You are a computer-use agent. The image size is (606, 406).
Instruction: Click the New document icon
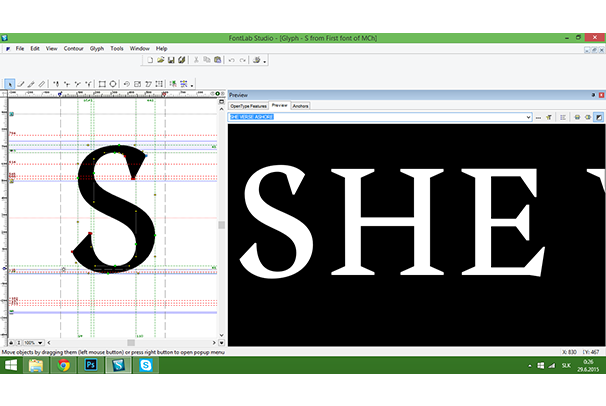coord(149,61)
